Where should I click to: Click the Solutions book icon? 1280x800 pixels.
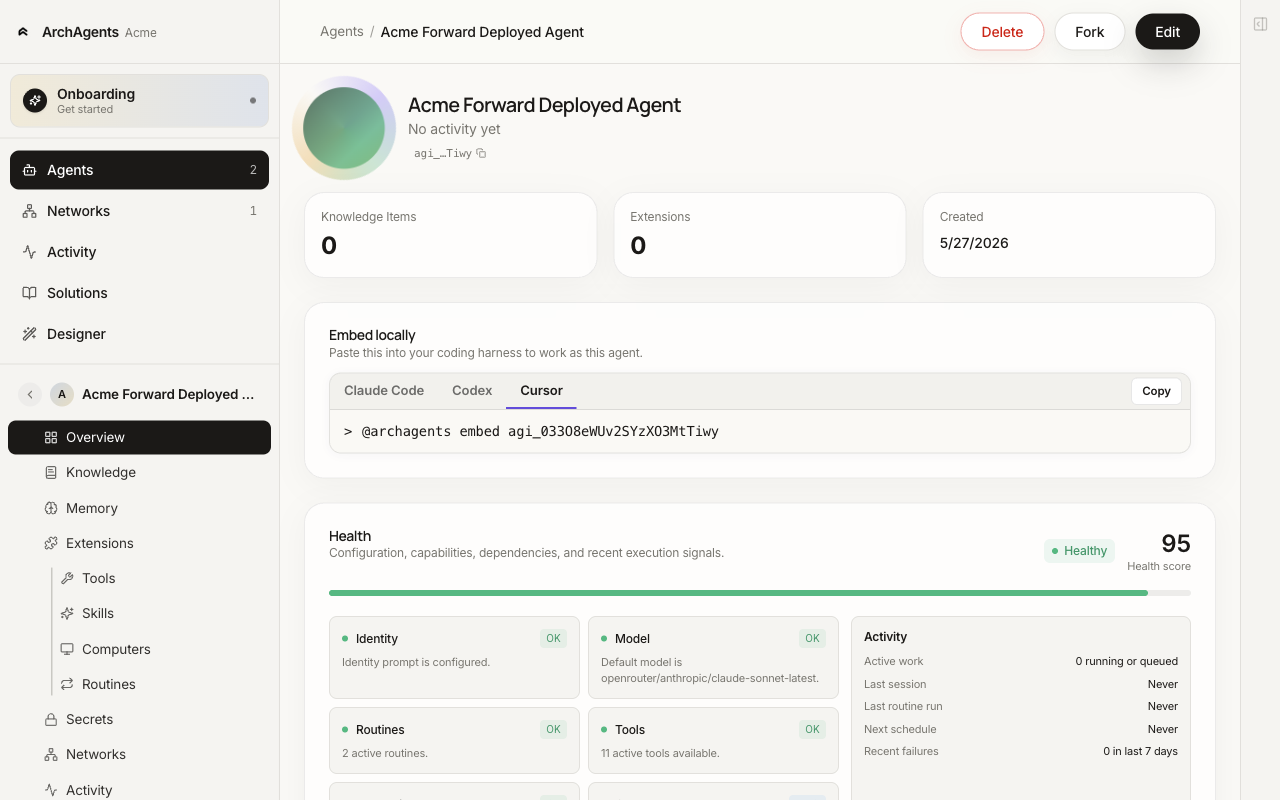pyautogui.click(x=30, y=293)
